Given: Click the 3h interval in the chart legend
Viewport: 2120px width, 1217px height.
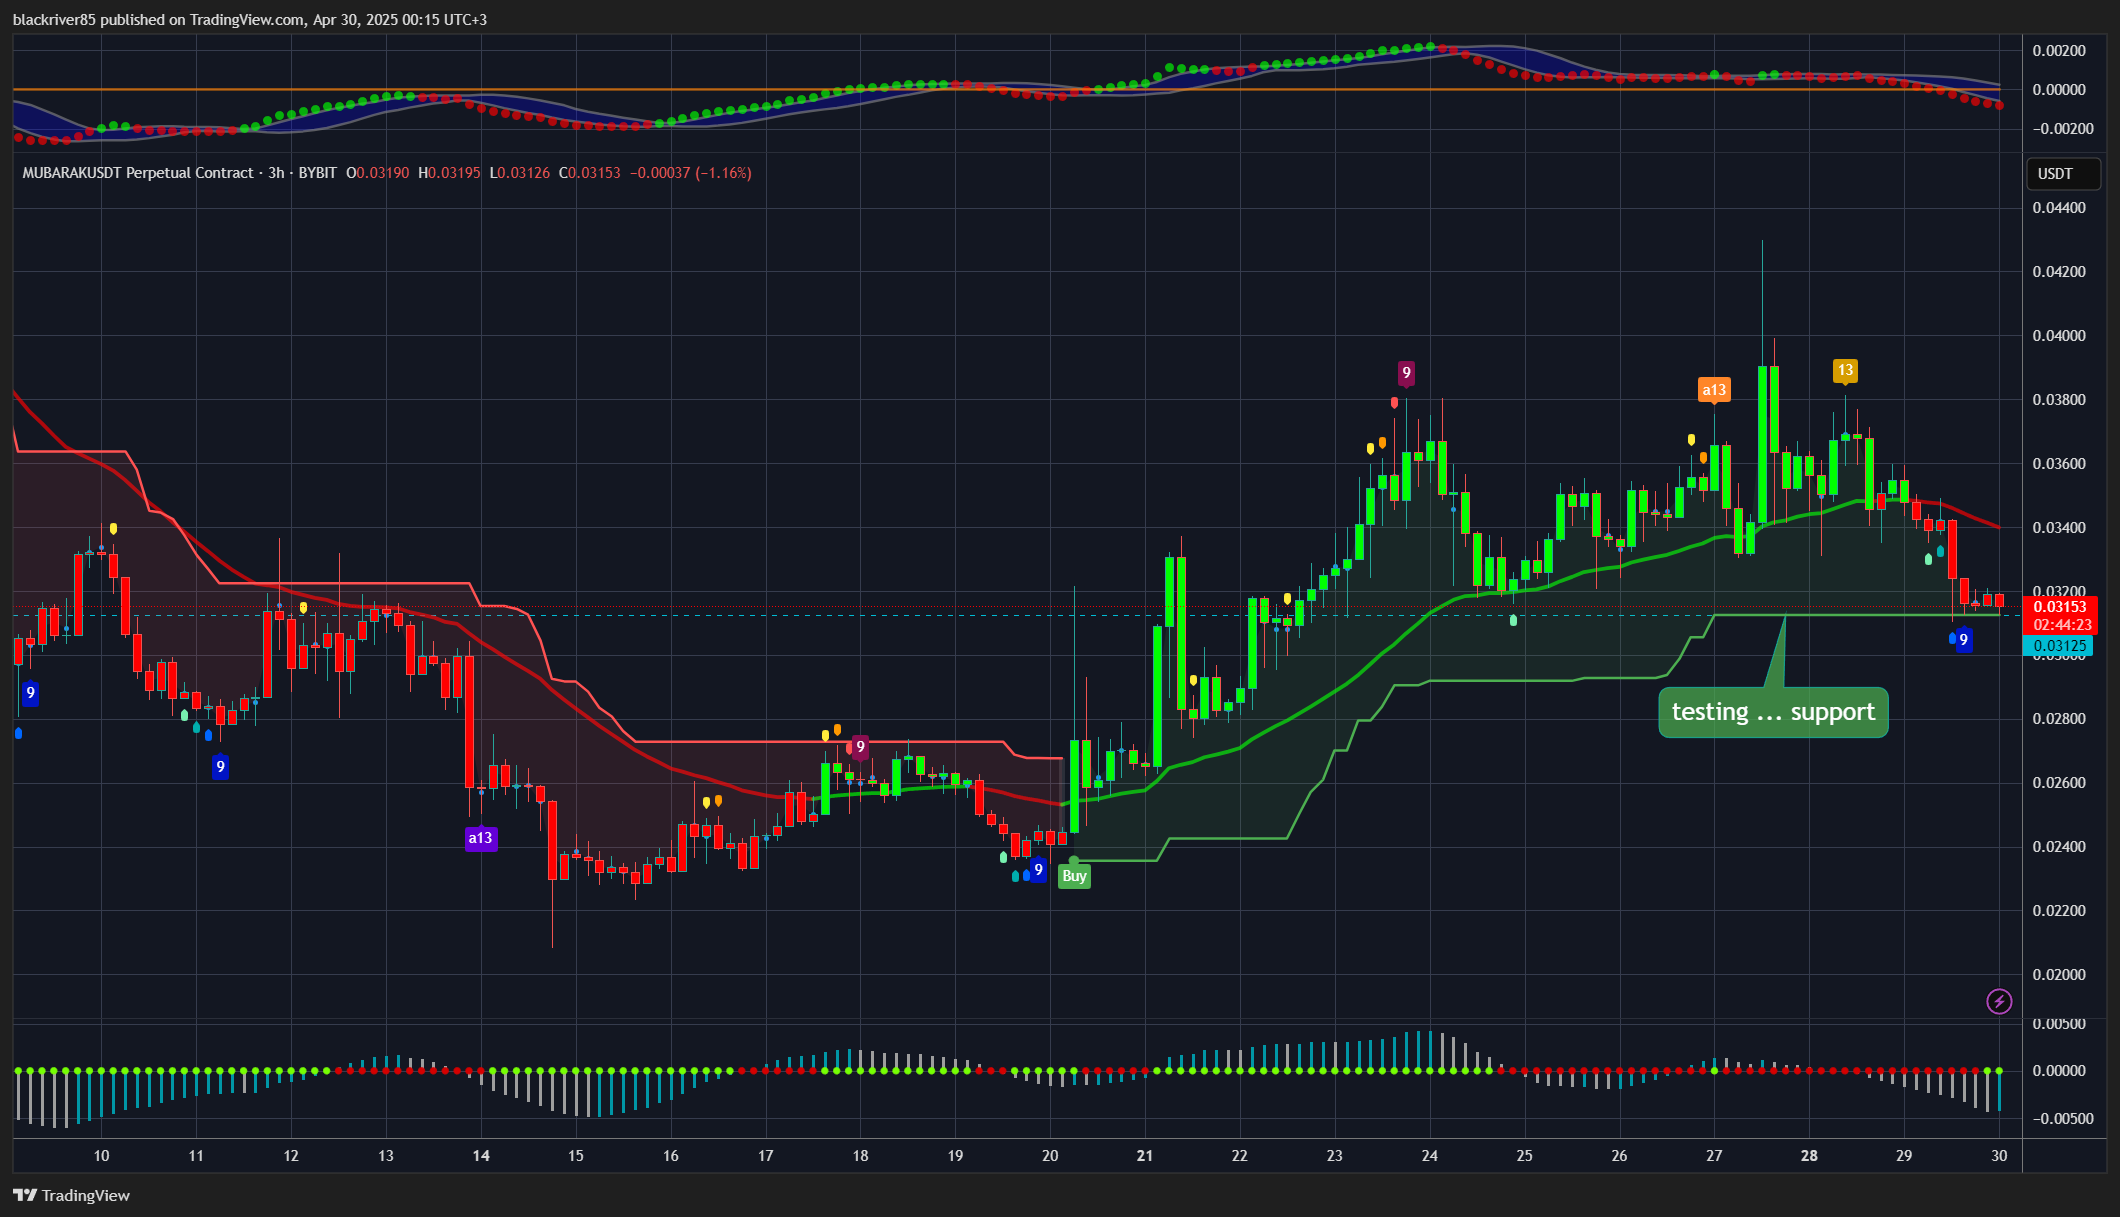Looking at the screenshot, I should [x=276, y=173].
